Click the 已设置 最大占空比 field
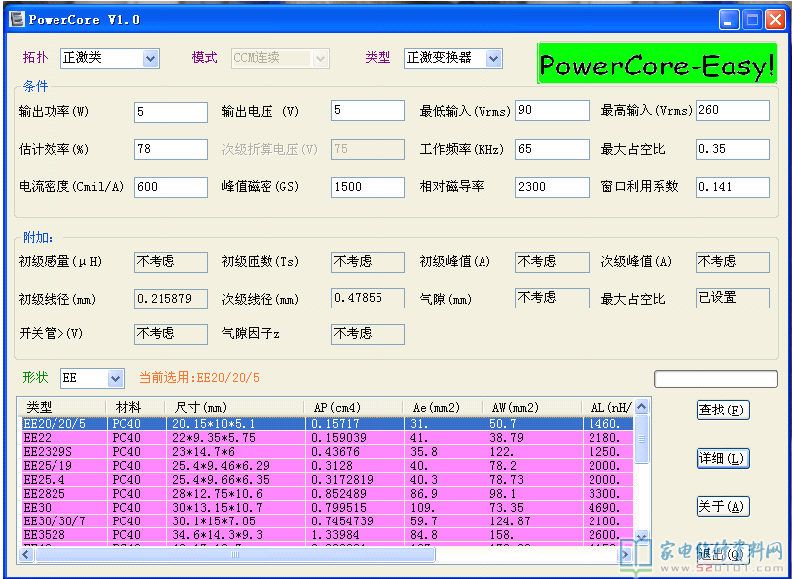792x579 pixels. click(733, 298)
